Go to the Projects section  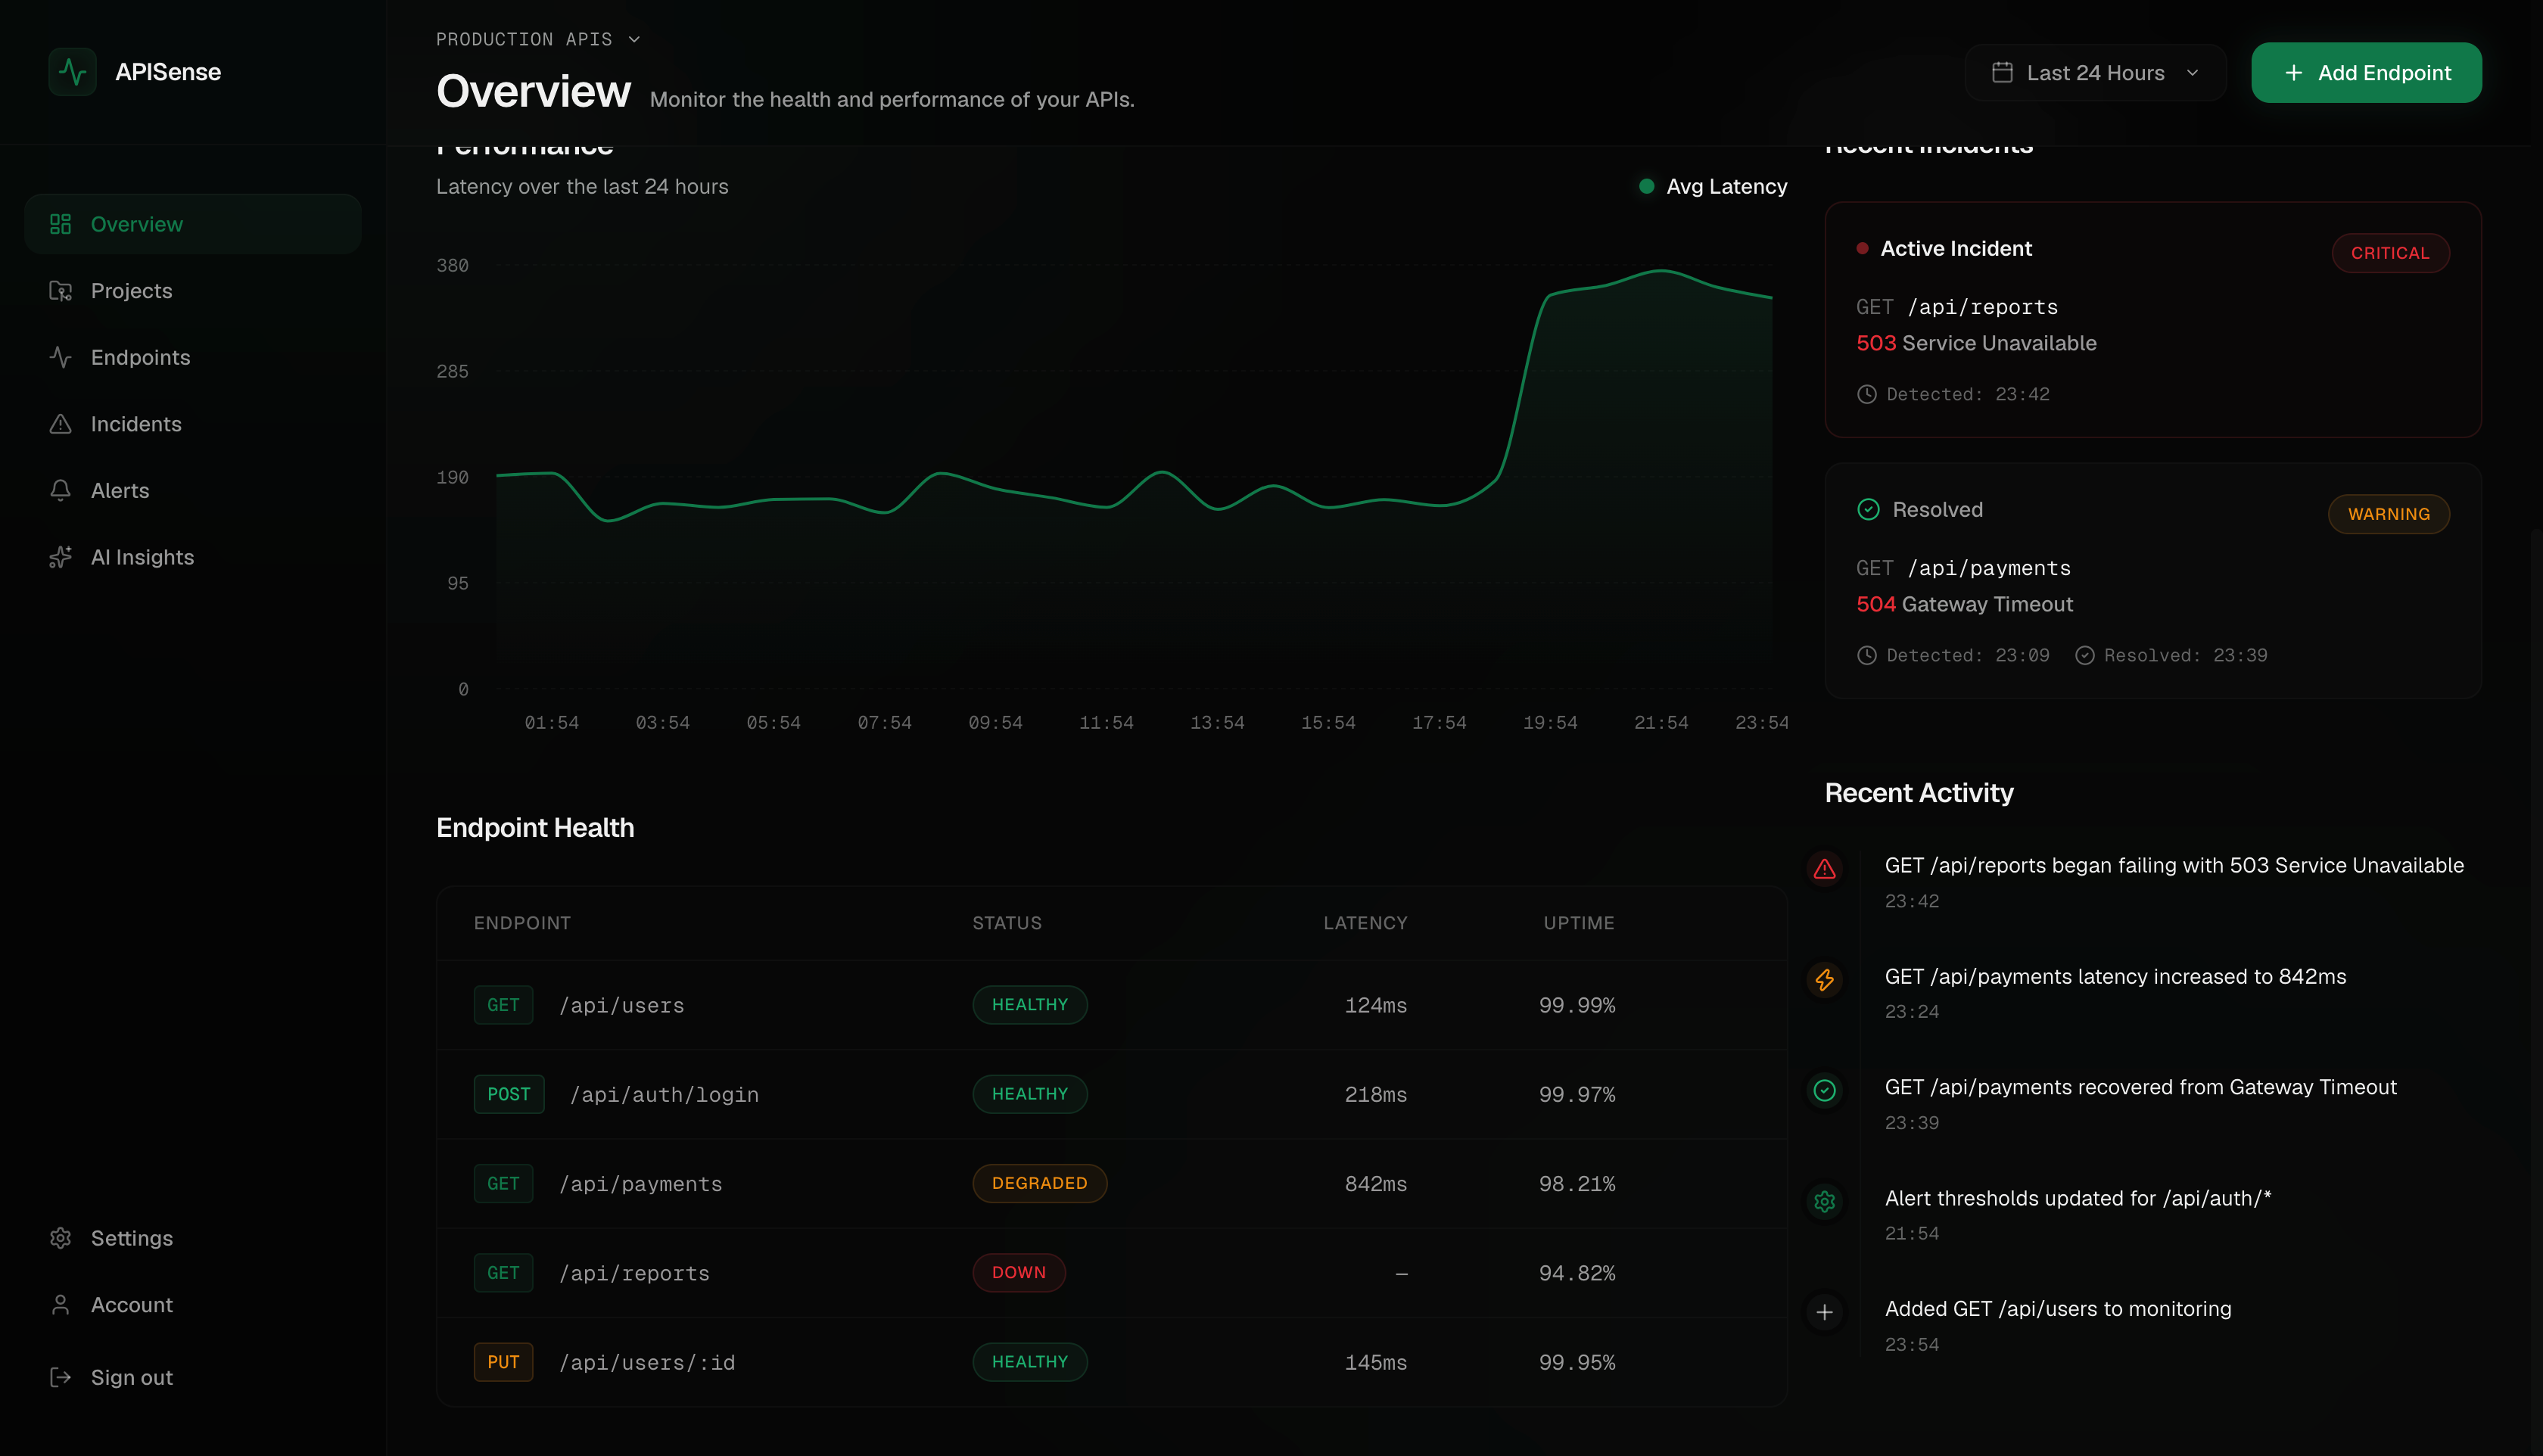click(193, 291)
